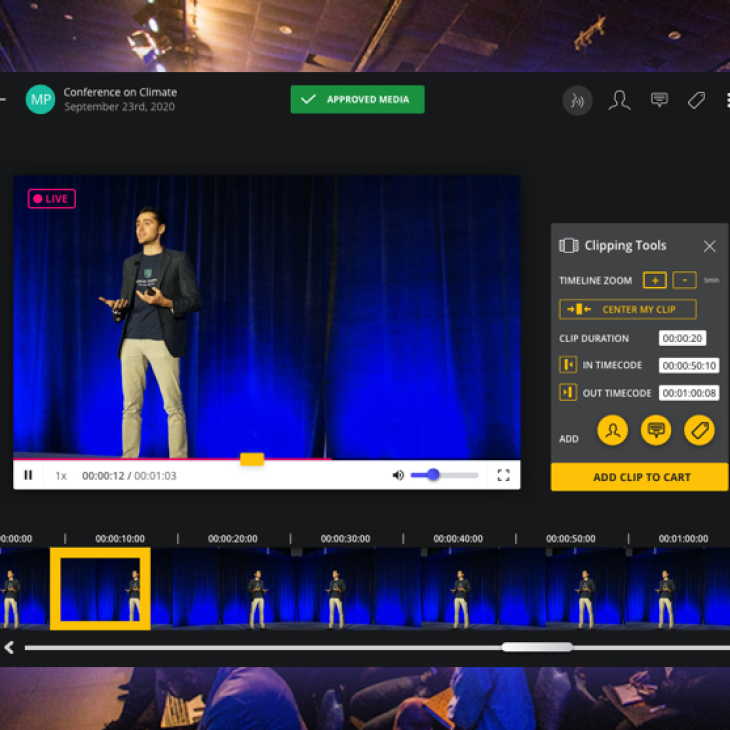Set the Out Timecode marker icon
This screenshot has height=730, width=730.
point(568,392)
